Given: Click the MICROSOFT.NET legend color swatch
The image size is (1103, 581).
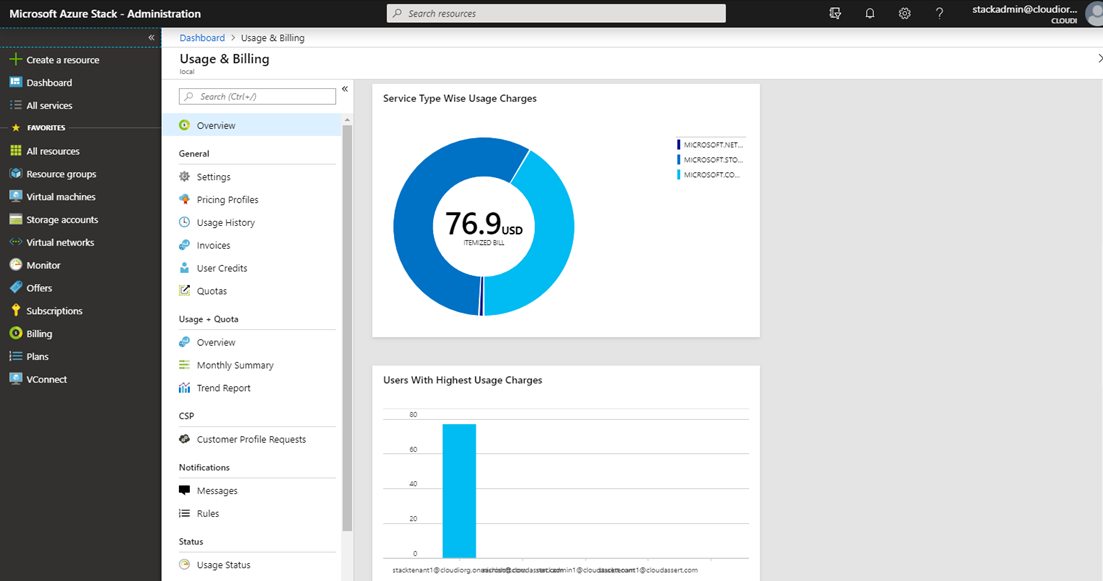Looking at the screenshot, I should [679, 145].
